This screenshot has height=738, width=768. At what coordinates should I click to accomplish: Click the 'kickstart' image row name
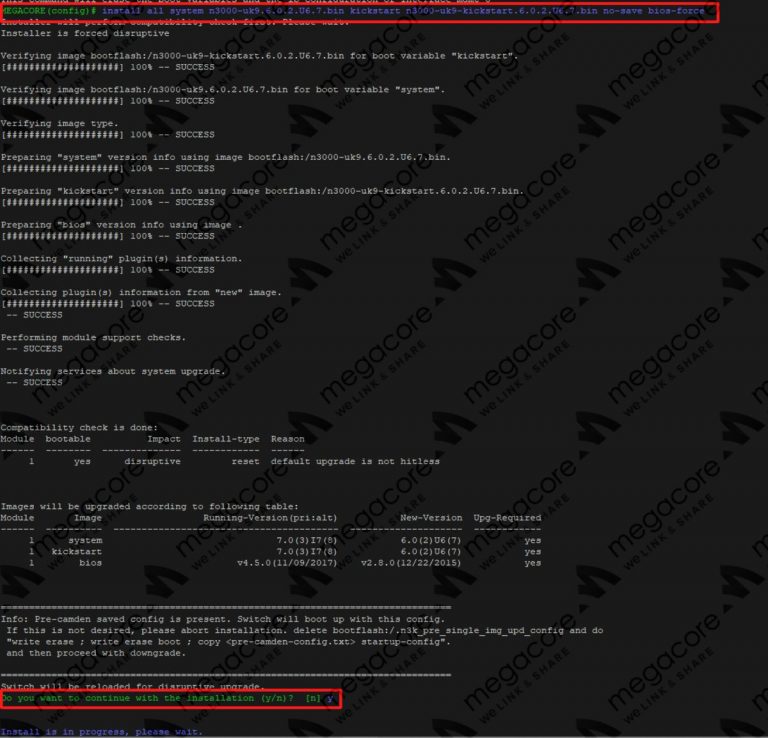click(77, 551)
